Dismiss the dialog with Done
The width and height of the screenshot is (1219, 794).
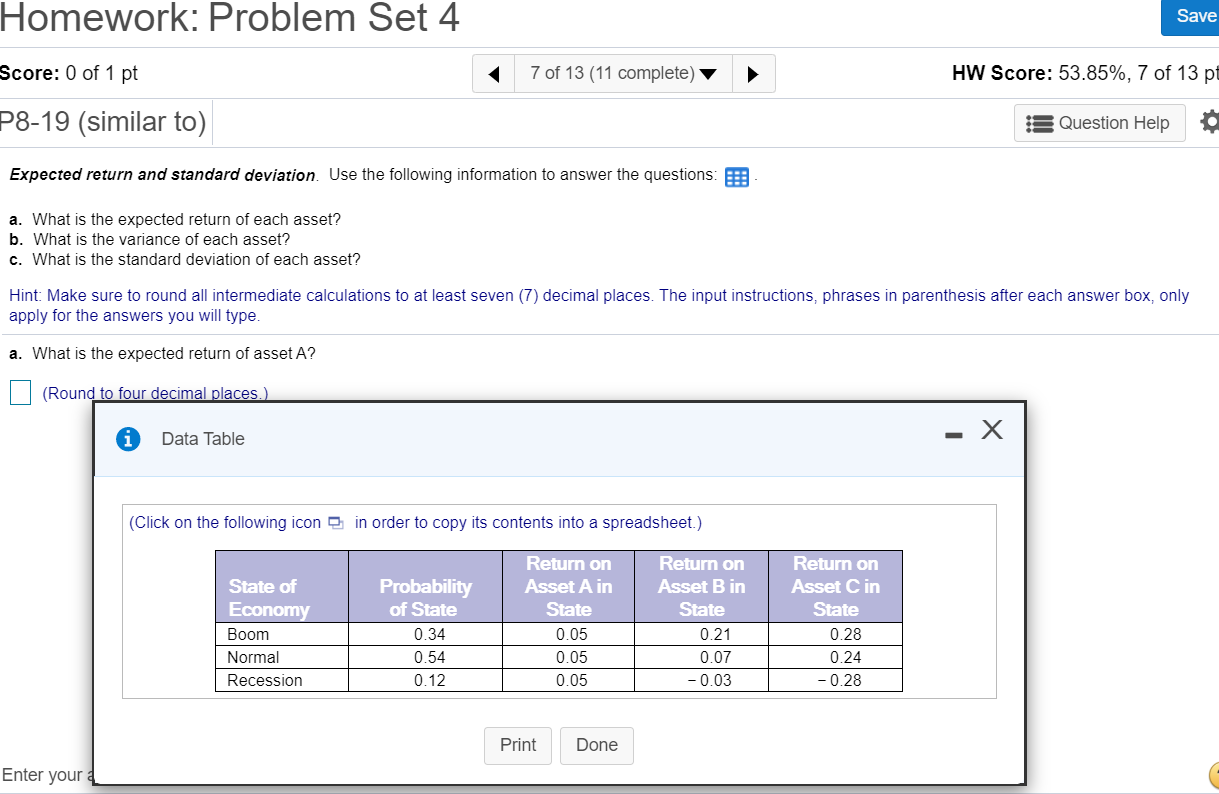(x=596, y=745)
